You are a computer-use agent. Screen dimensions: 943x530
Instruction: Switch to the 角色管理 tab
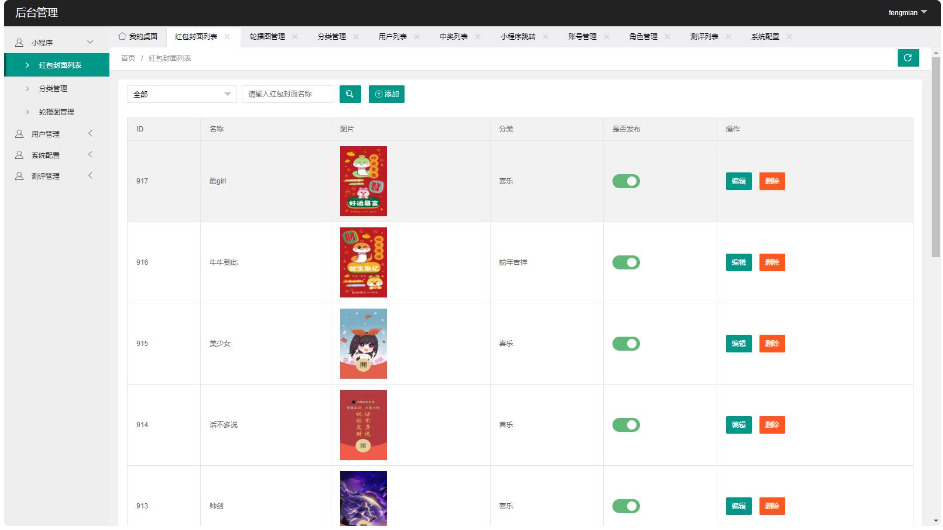[644, 37]
